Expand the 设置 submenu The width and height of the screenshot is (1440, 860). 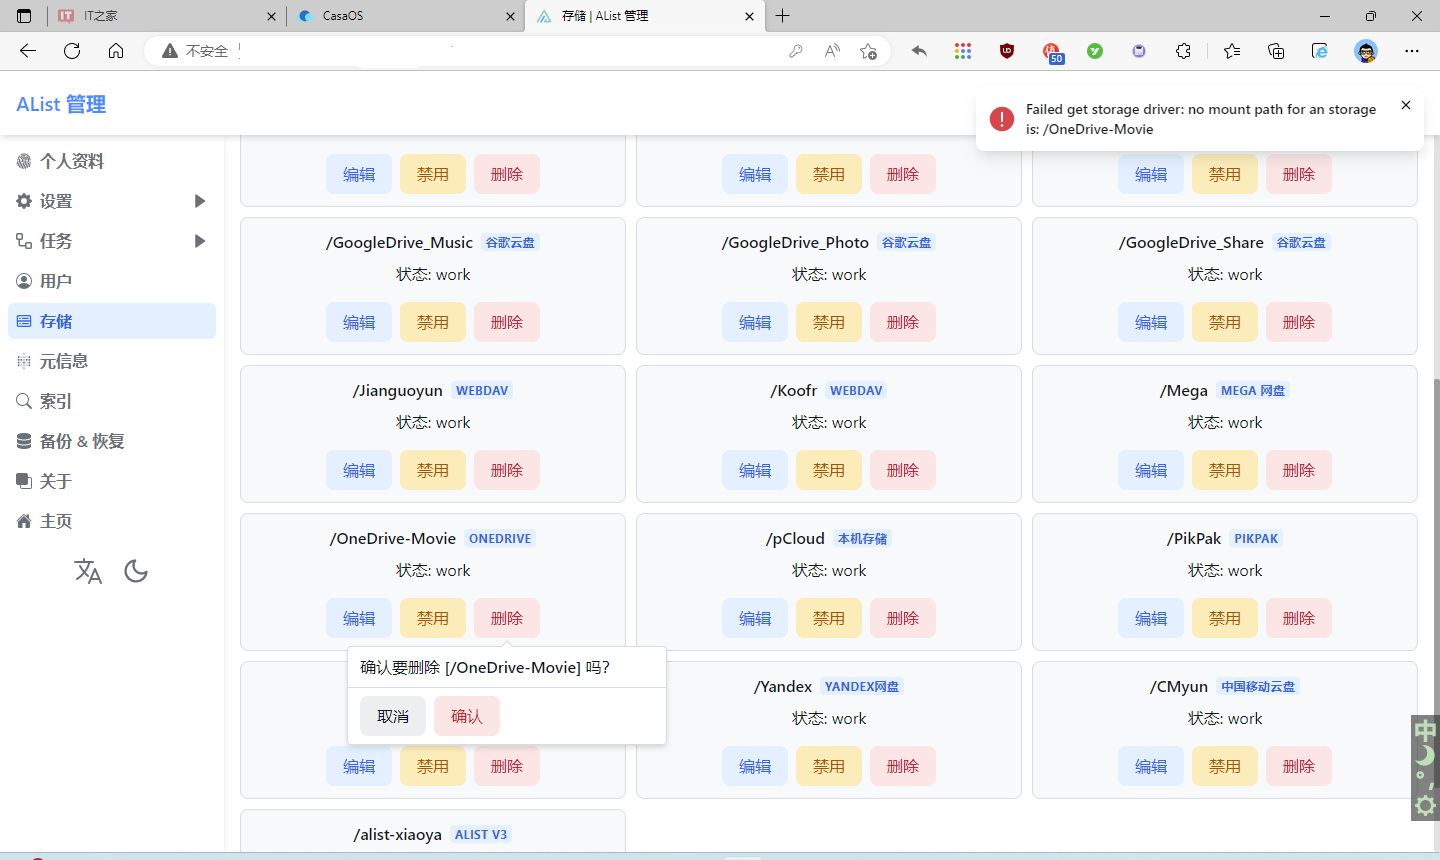(60, 200)
